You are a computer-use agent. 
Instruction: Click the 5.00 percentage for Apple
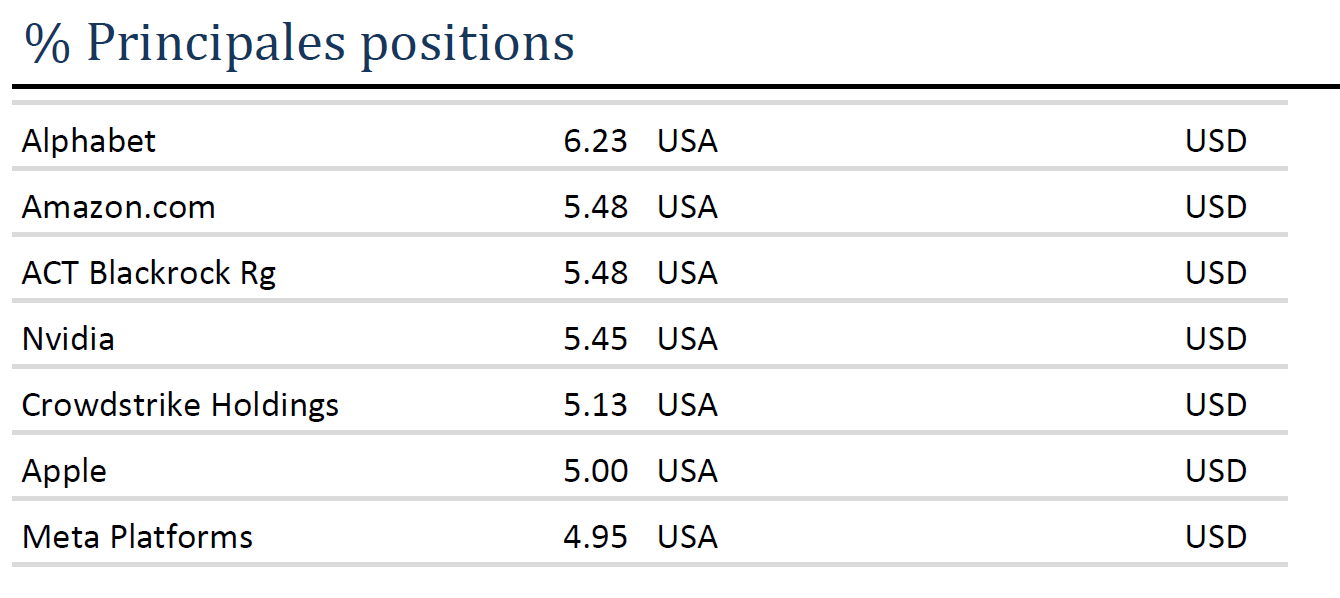tap(596, 471)
